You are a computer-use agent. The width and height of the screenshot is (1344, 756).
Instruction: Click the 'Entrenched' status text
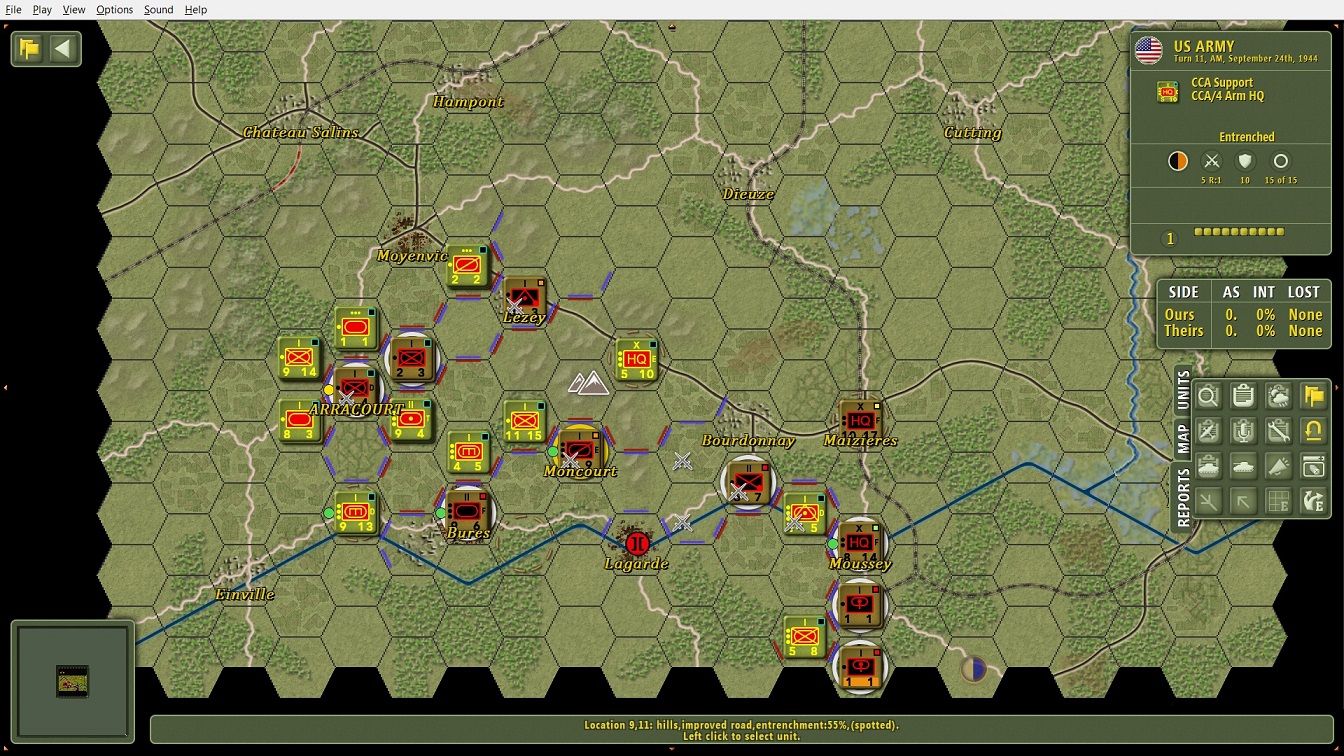[x=1246, y=137]
